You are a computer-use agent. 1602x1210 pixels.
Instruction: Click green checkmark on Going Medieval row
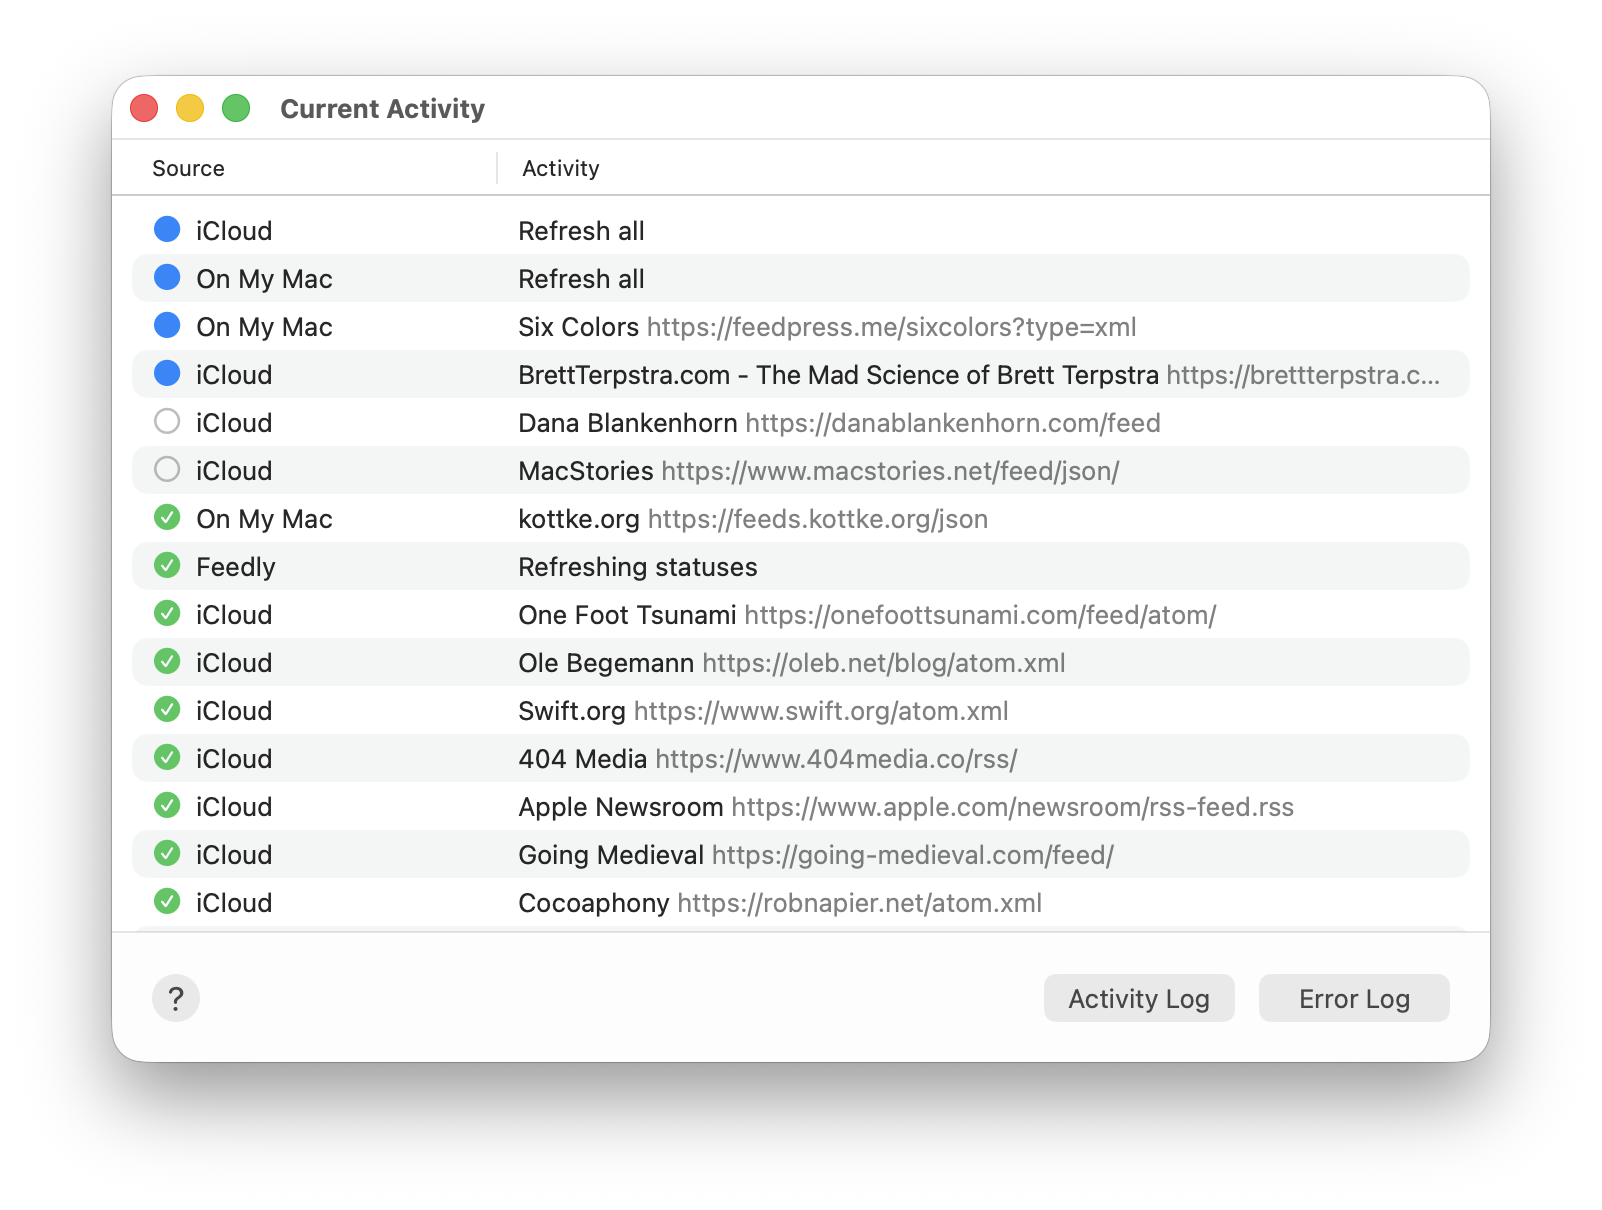(167, 853)
